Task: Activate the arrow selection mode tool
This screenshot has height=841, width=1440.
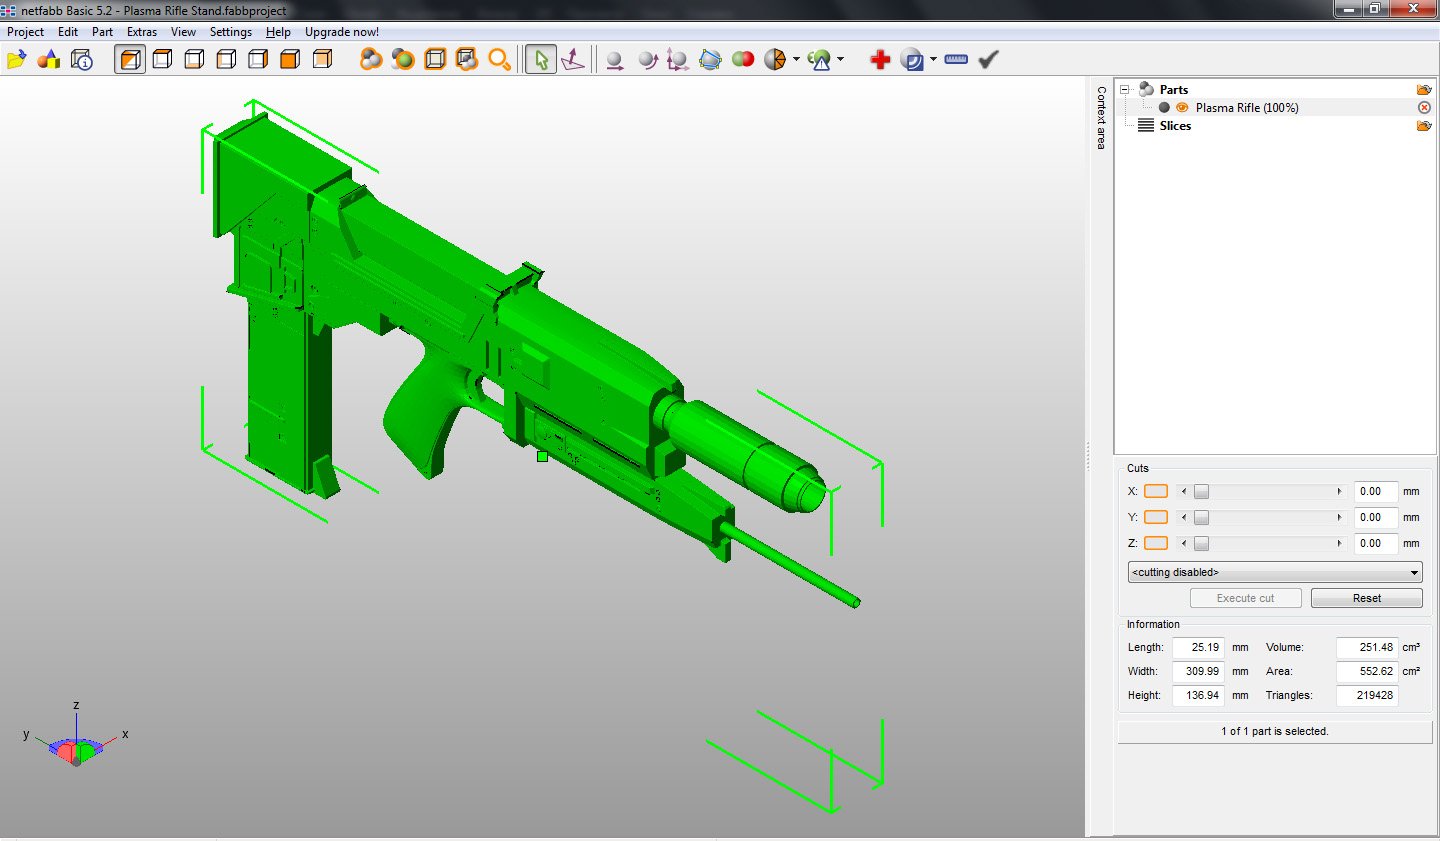Action: tap(541, 60)
